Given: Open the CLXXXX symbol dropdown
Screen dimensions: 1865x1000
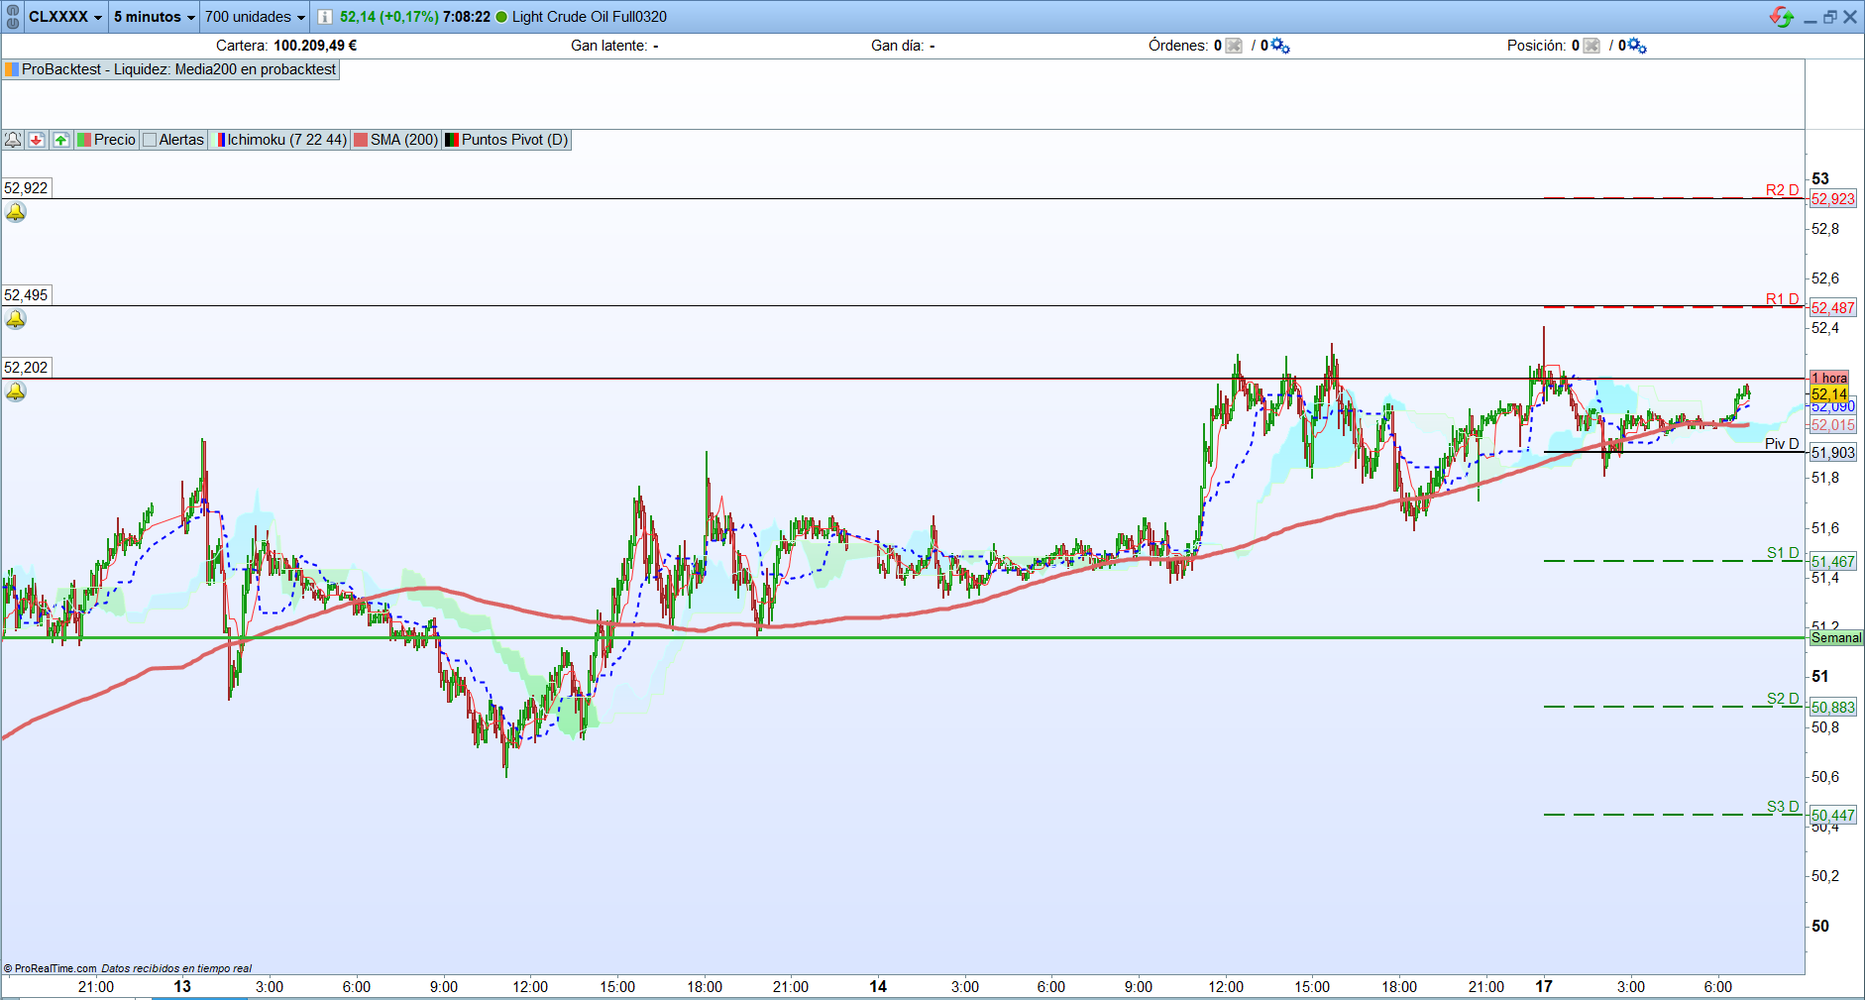Looking at the screenshot, I should click(x=65, y=17).
